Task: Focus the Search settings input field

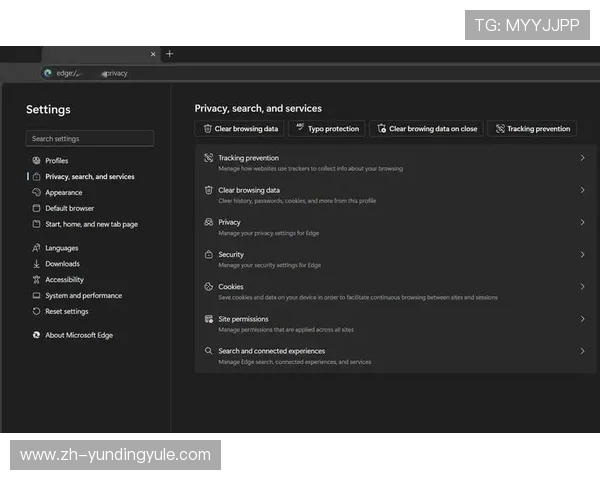Action: (x=90, y=139)
